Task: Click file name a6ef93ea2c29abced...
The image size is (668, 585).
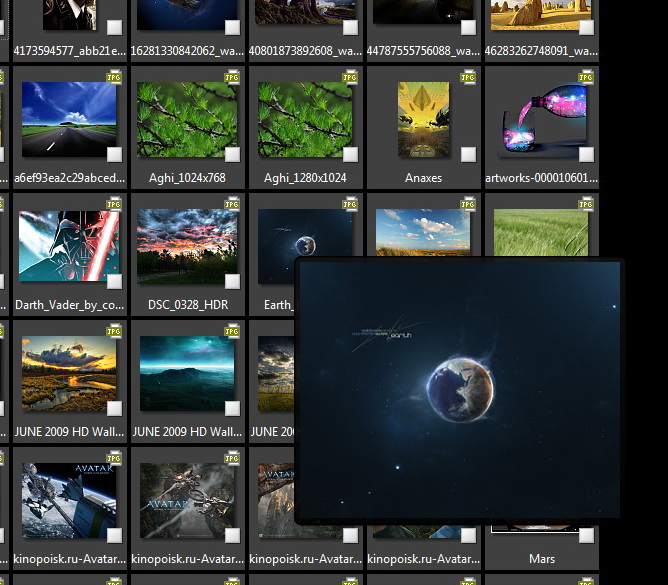Action: coord(69,178)
